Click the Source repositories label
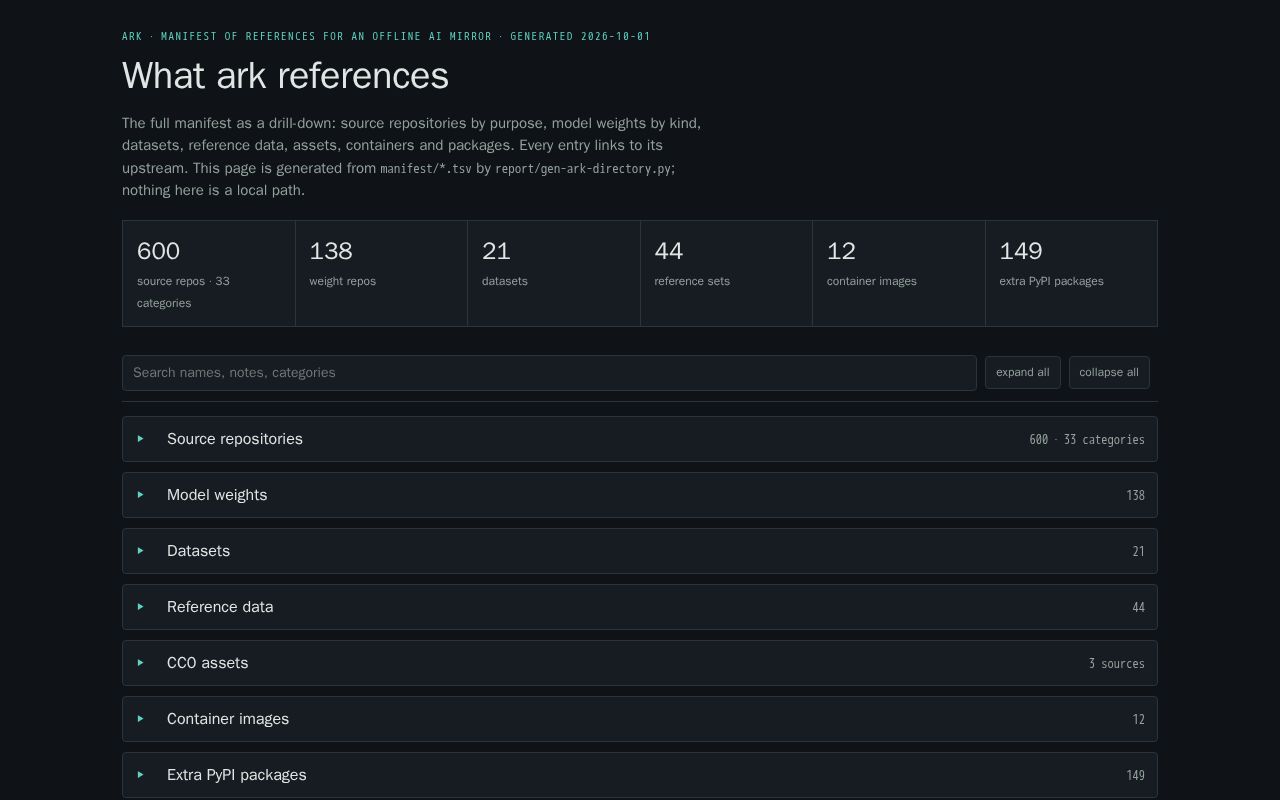 click(x=235, y=439)
